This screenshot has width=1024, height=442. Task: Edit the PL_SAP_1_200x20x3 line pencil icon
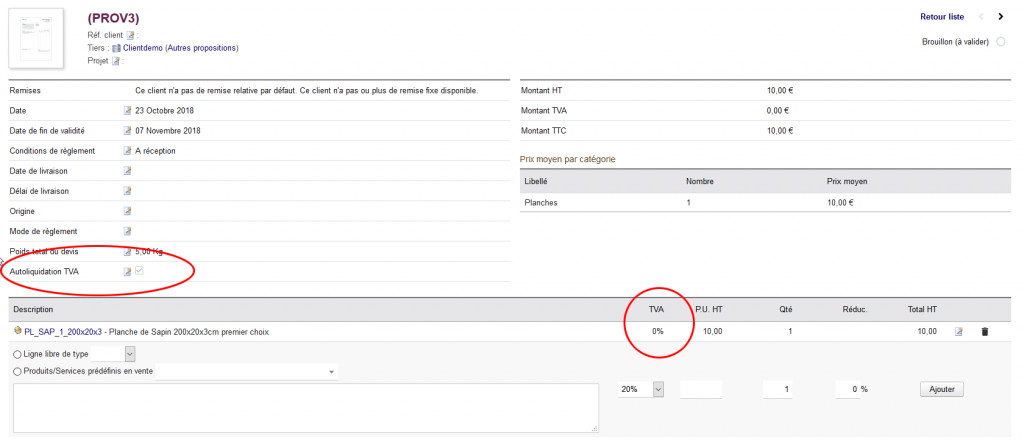tap(959, 332)
